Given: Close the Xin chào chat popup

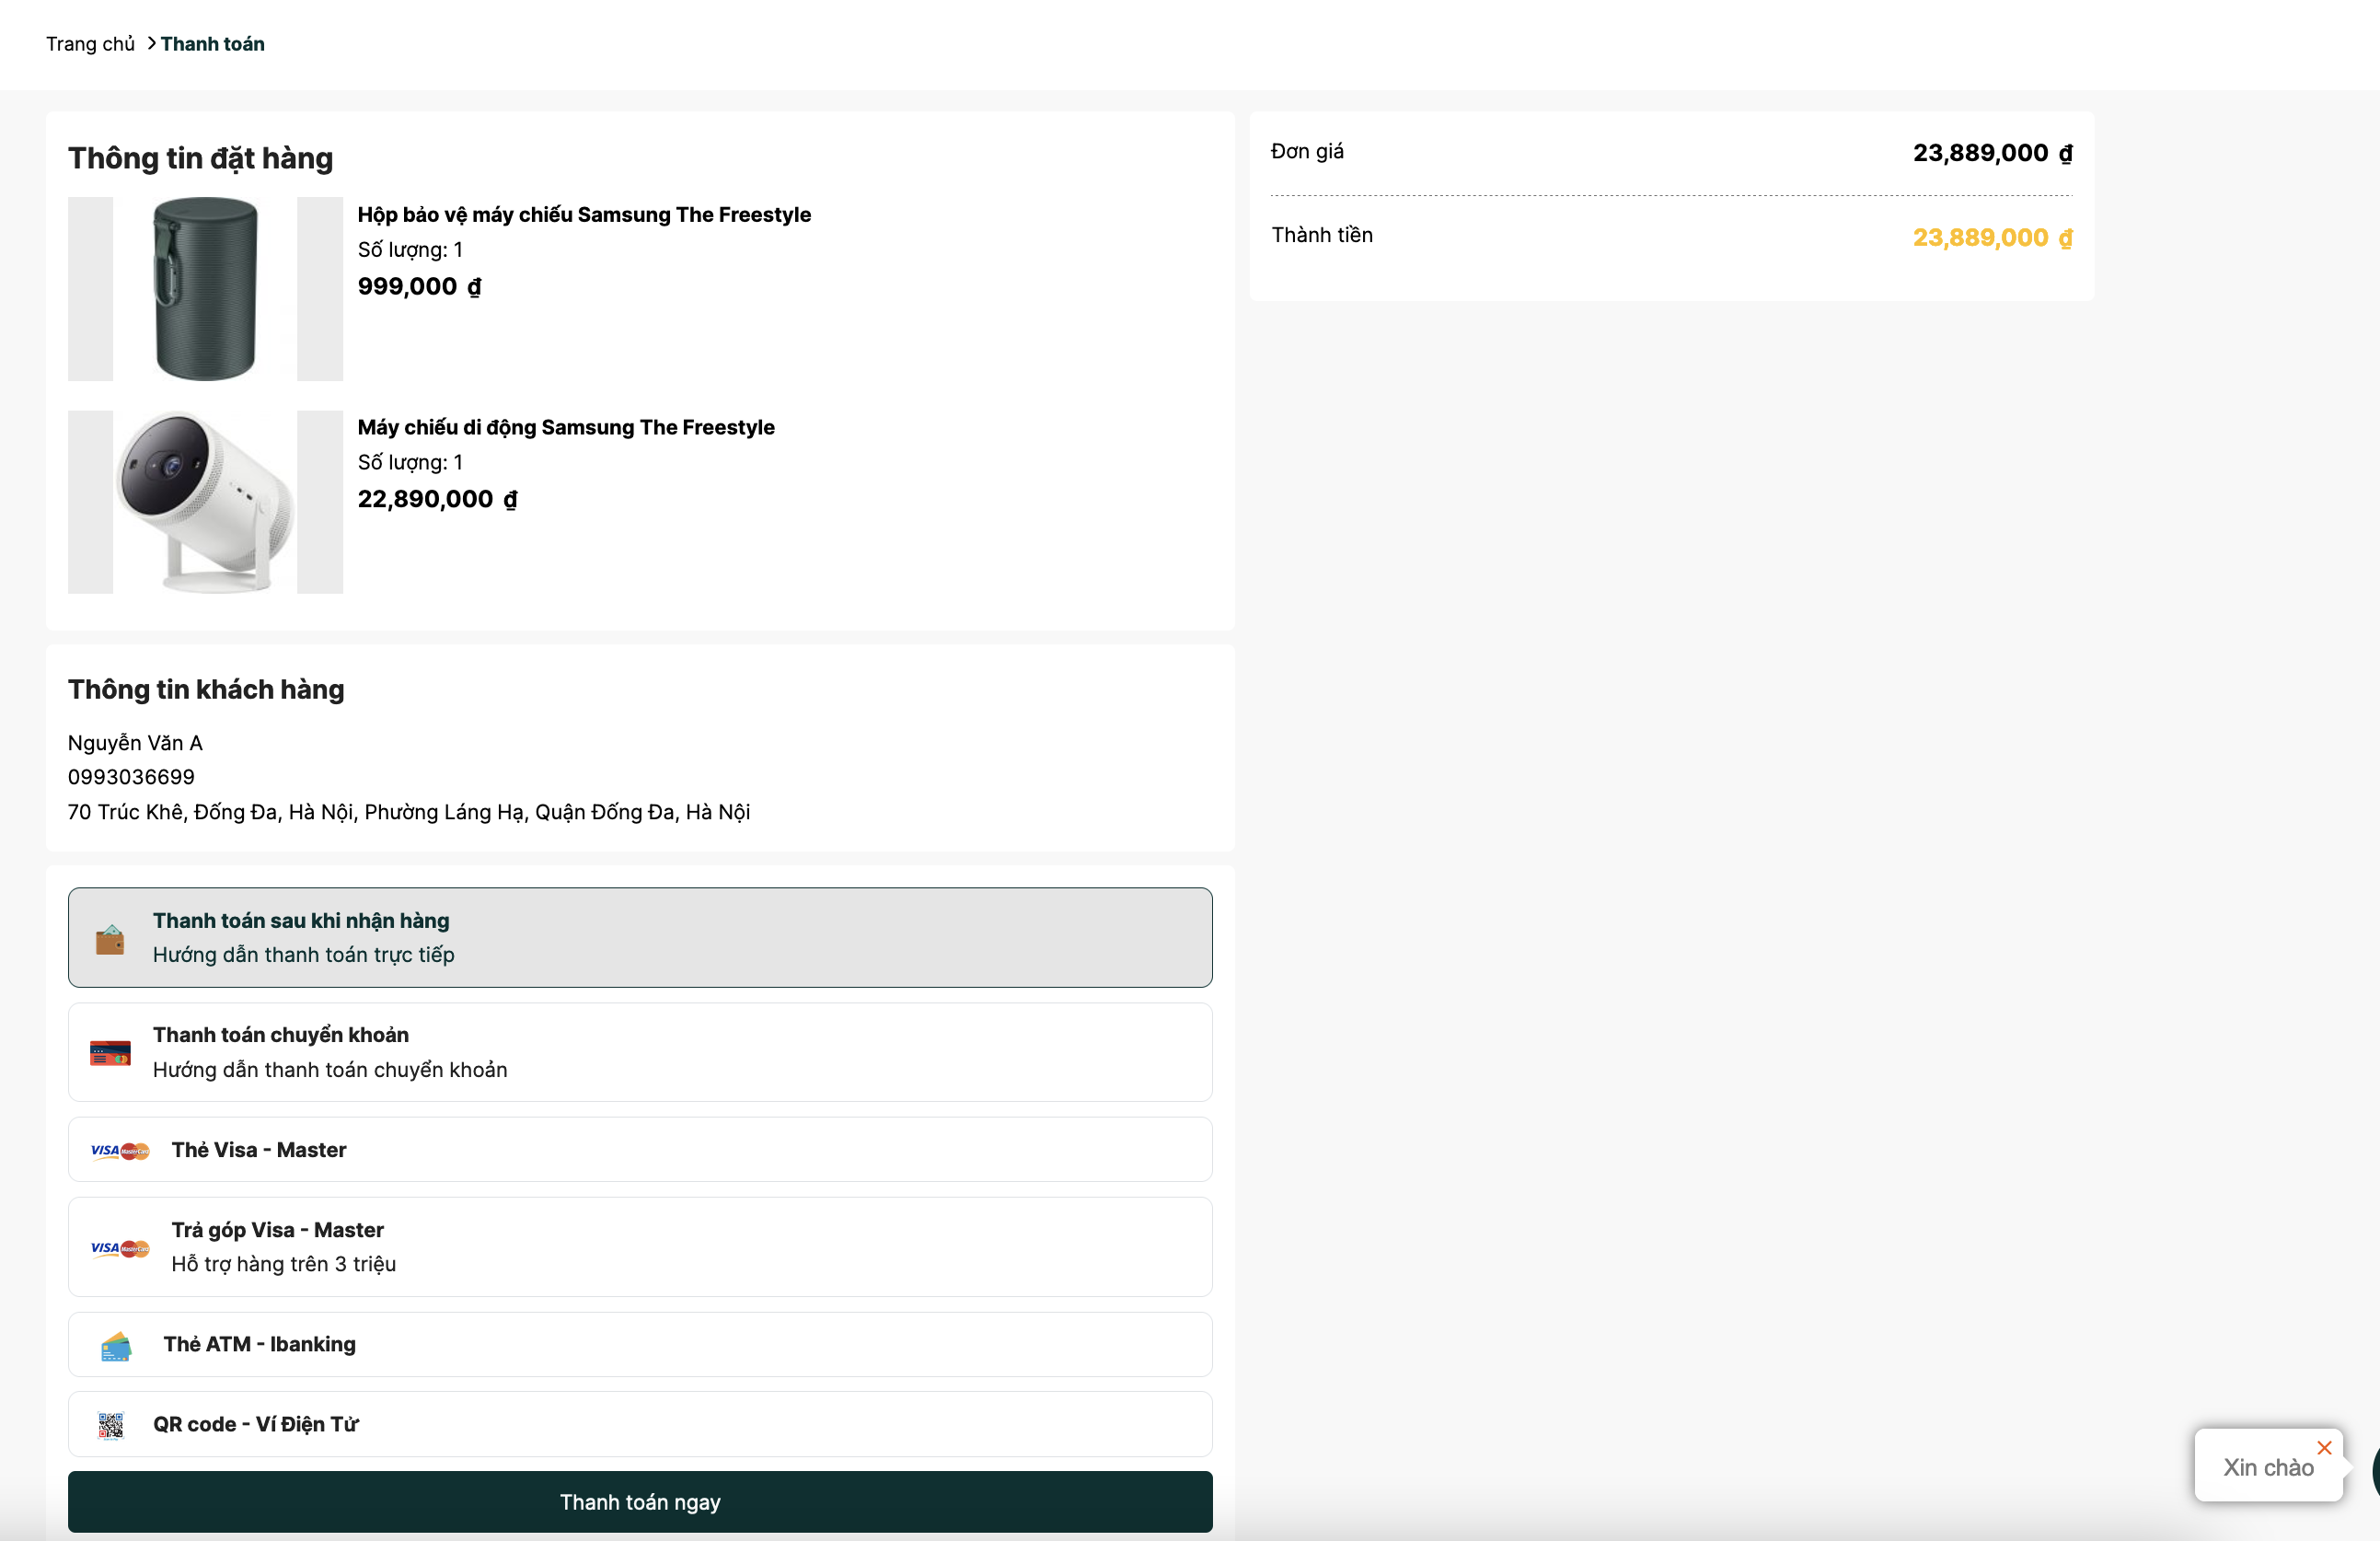Looking at the screenshot, I should pyautogui.click(x=2324, y=1447).
